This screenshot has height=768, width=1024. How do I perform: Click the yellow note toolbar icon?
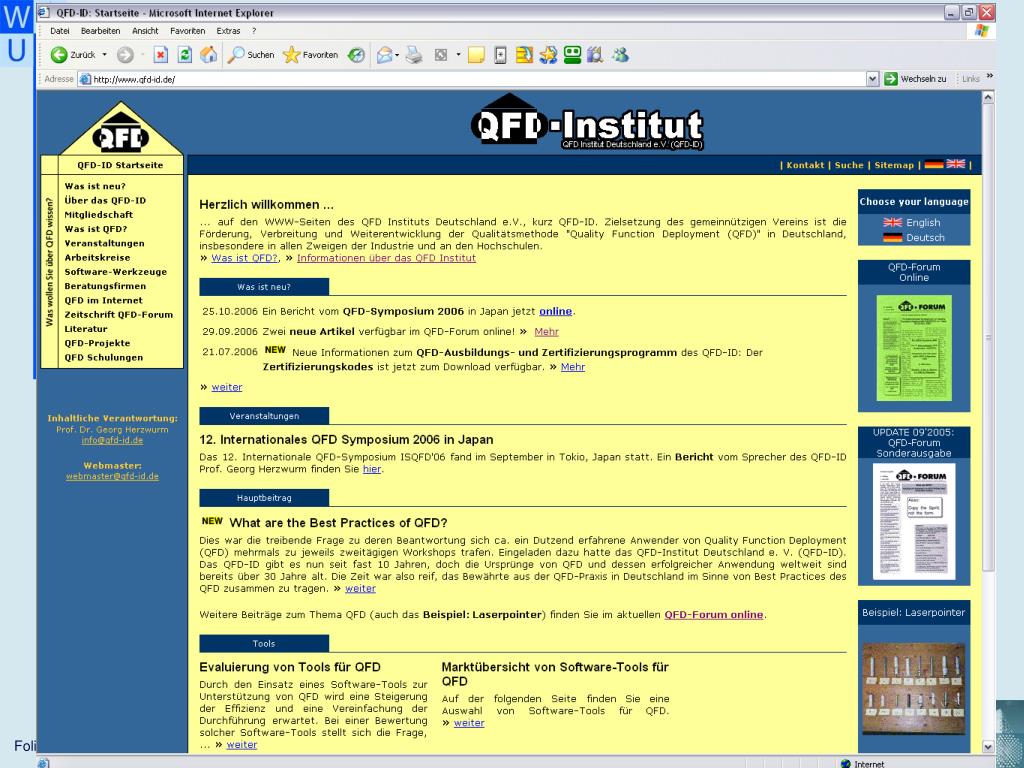(476, 55)
